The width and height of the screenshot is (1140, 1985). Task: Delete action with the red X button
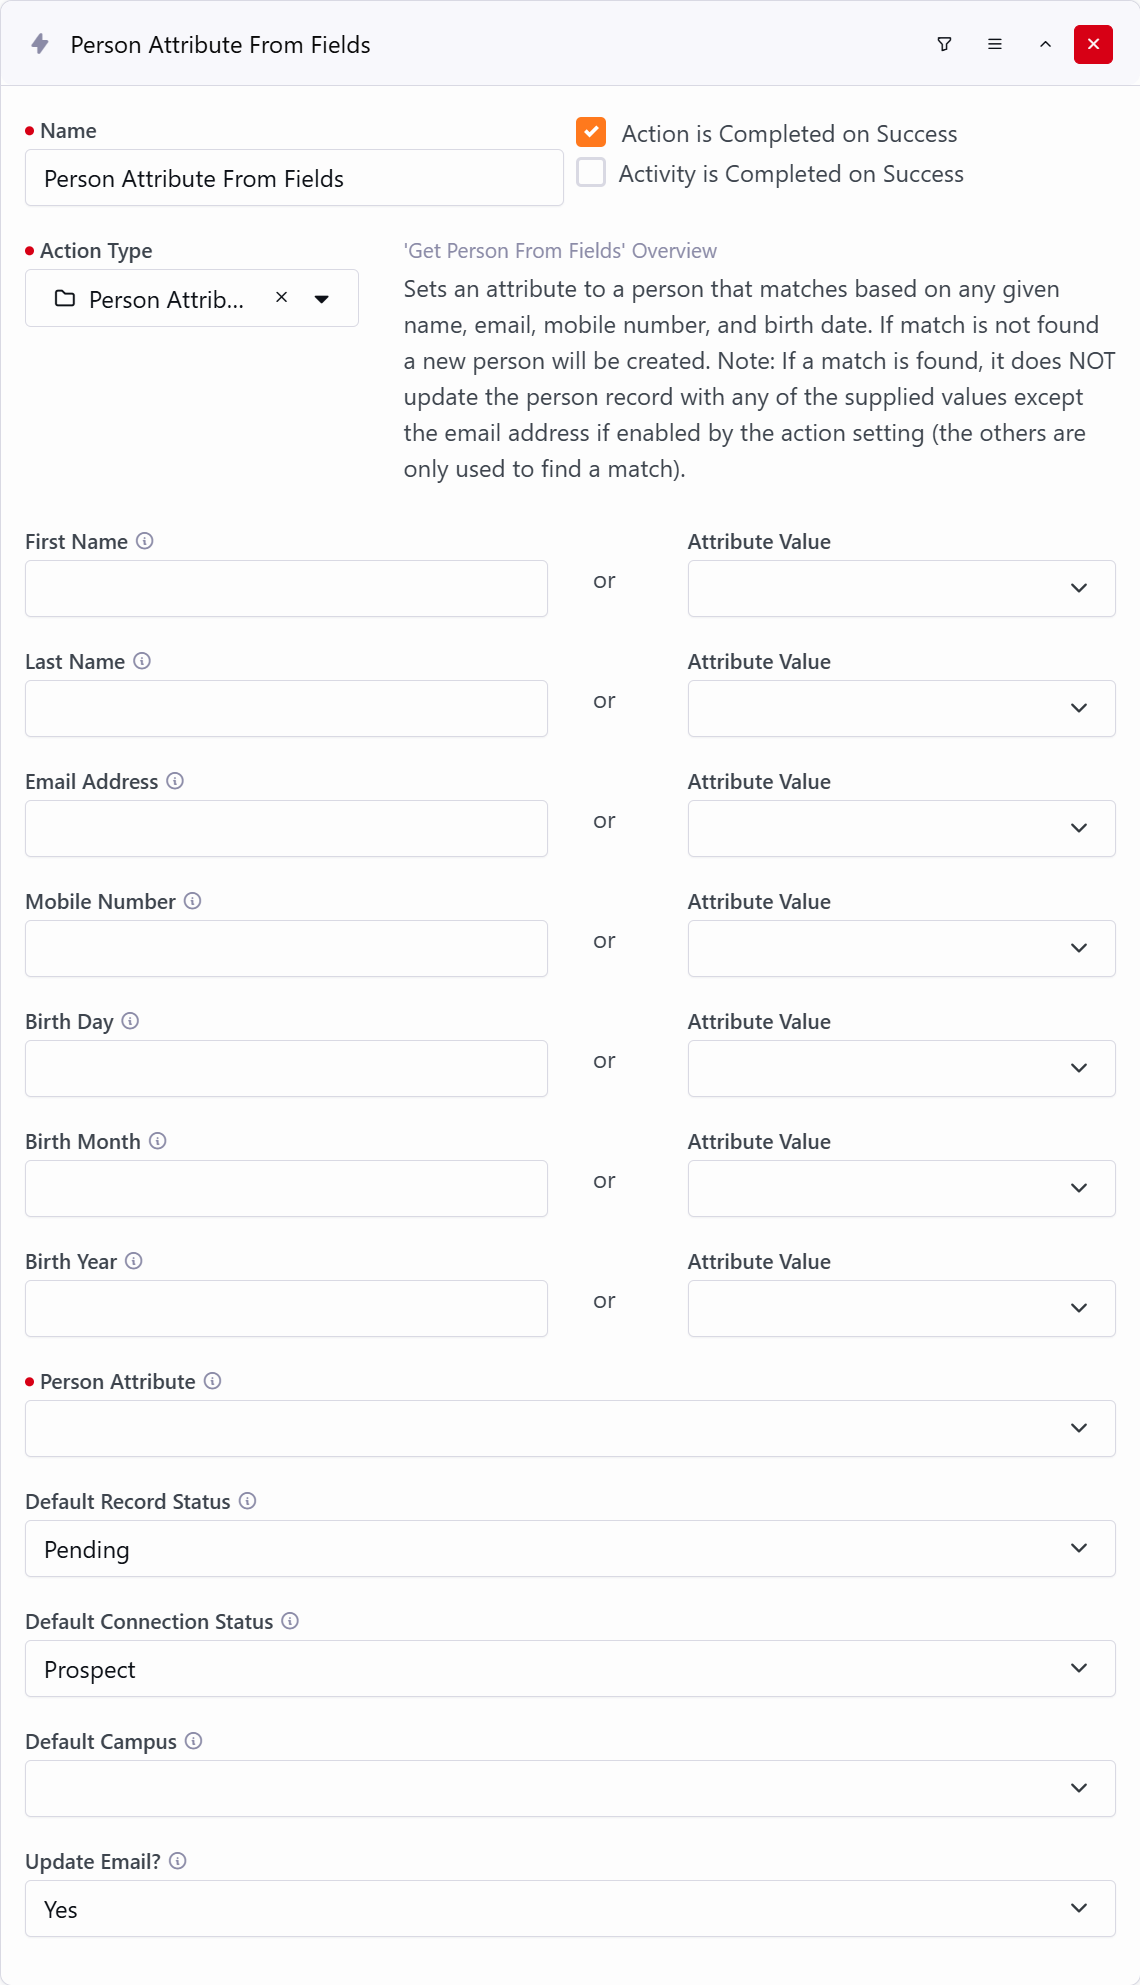coord(1093,44)
